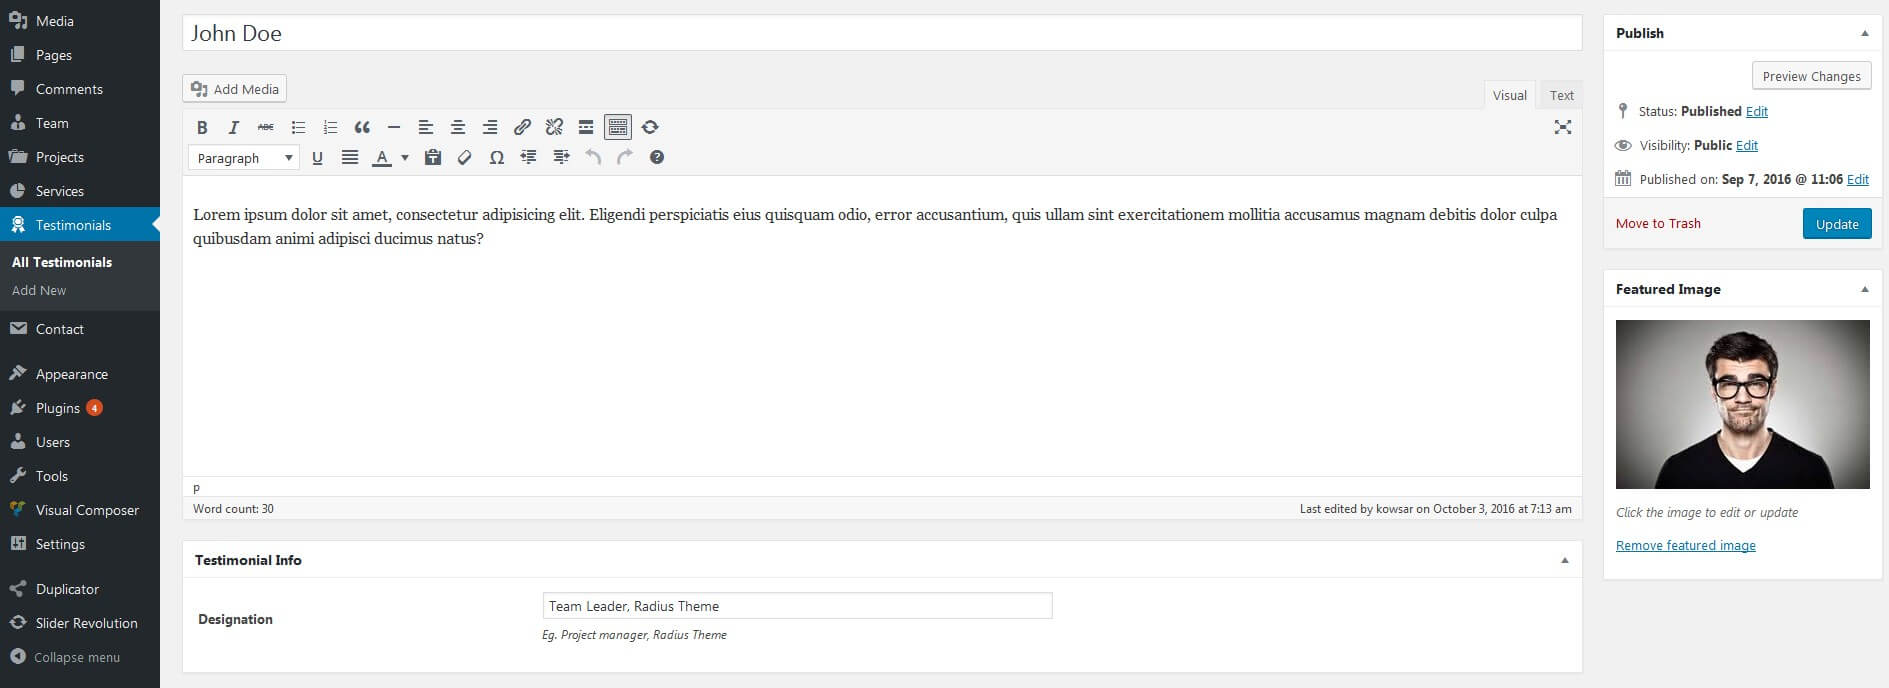Screen dimensions: 1889x688
Task: Insert a link using the chain icon
Action: click(x=522, y=127)
